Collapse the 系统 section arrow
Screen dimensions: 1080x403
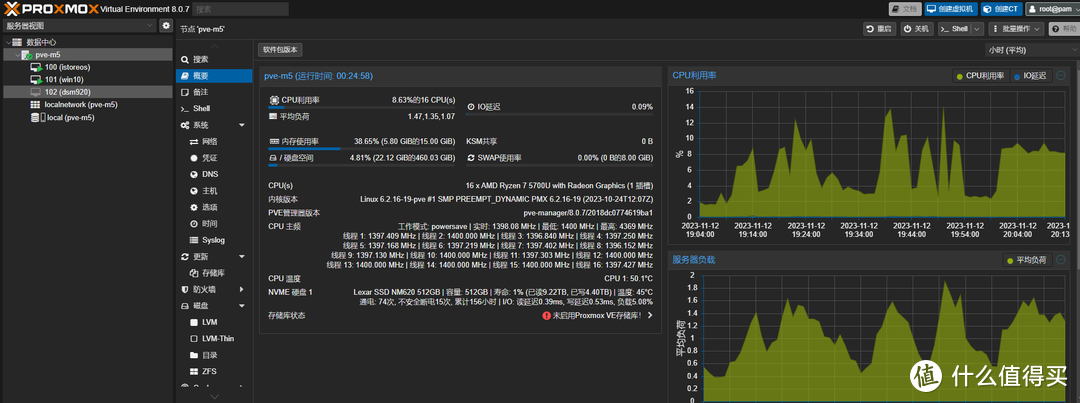pos(242,125)
